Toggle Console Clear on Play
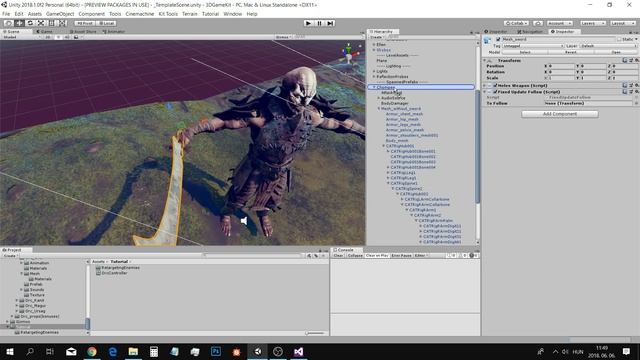Image resolution: width=640 pixels, height=360 pixels. coord(377,256)
